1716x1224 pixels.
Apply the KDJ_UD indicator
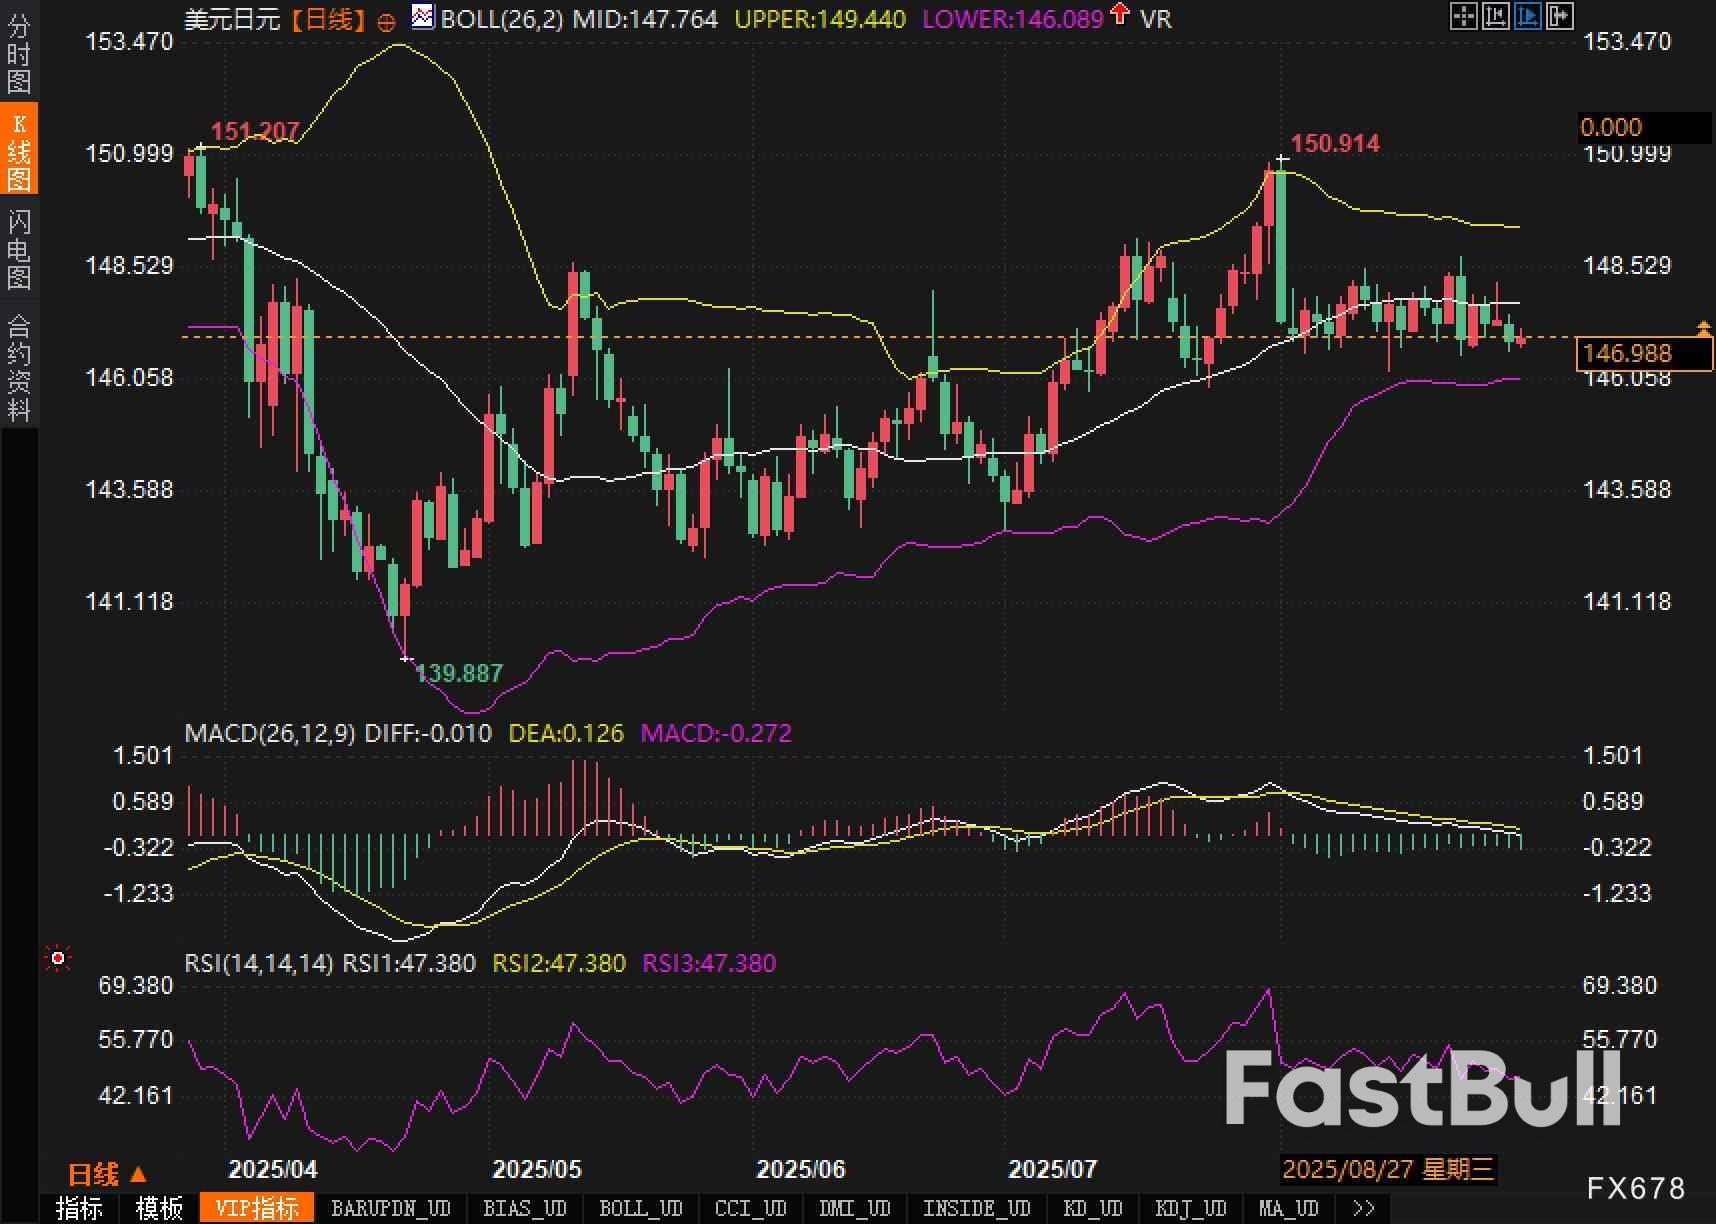pyautogui.click(x=1190, y=1208)
